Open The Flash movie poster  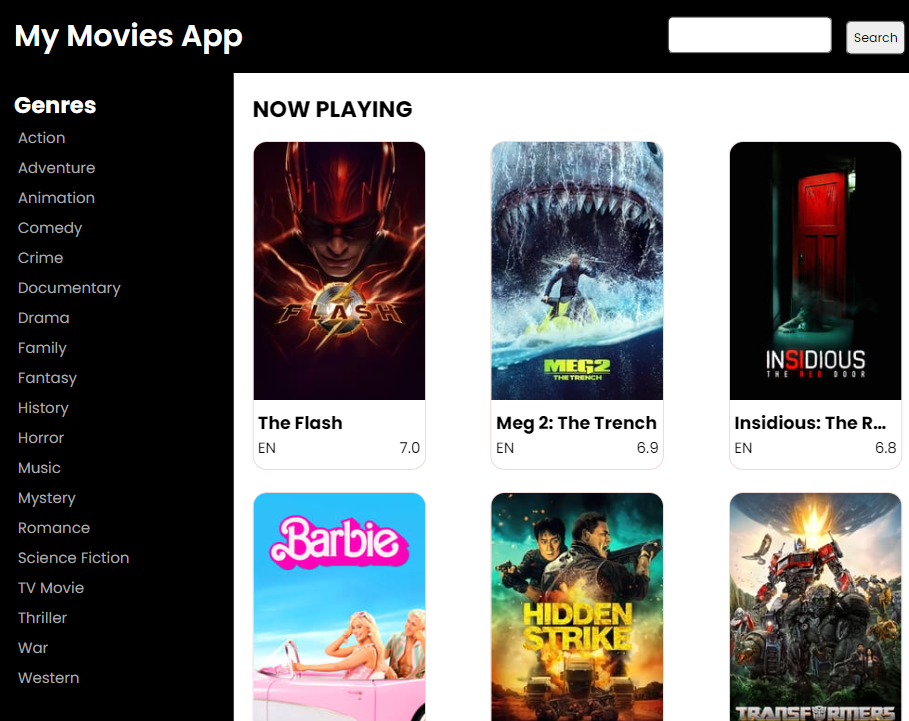click(x=339, y=271)
